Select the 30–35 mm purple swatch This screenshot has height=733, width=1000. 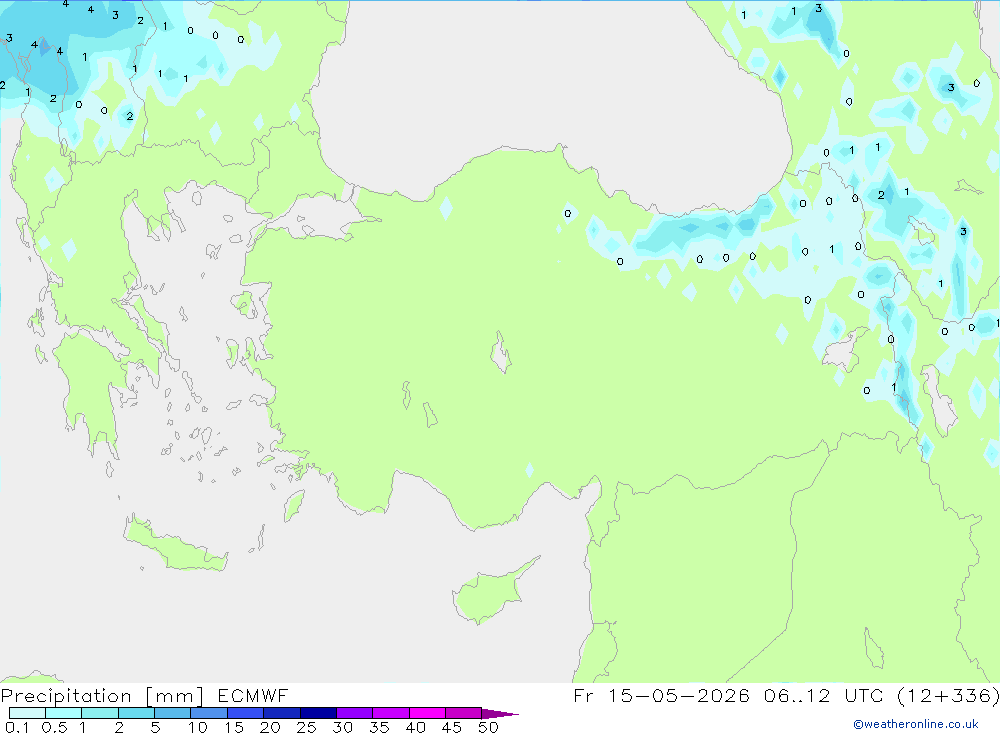355,713
